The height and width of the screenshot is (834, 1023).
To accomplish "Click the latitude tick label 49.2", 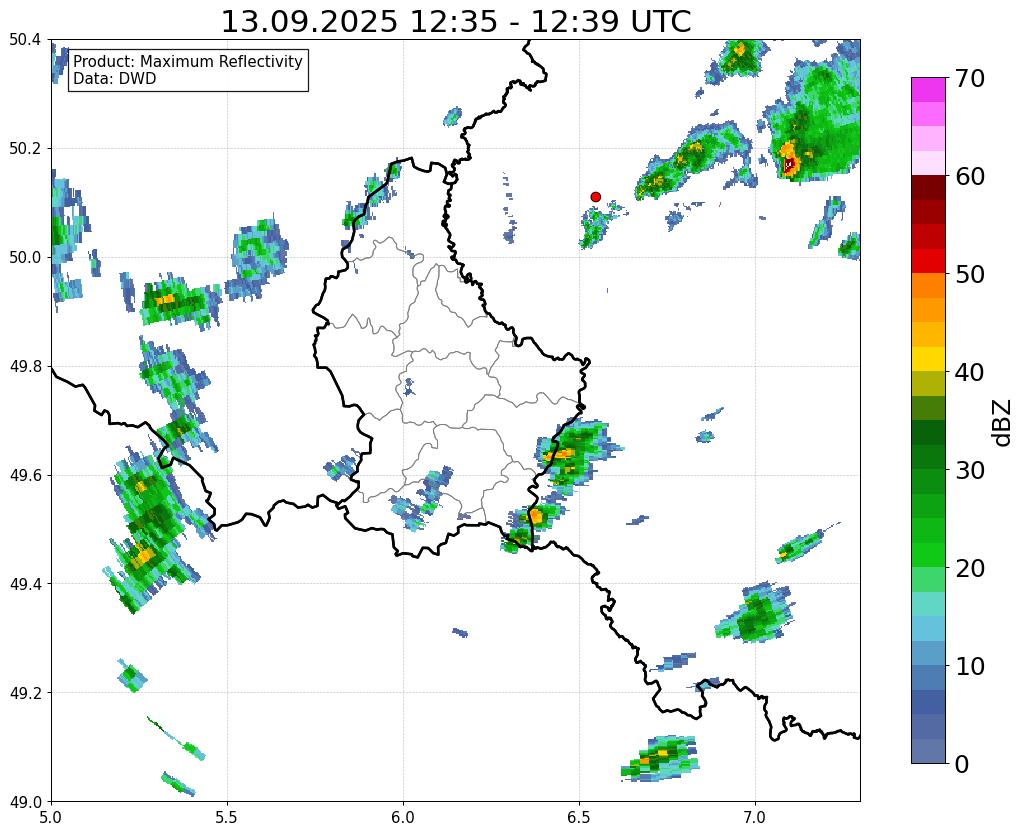I will (x=25, y=692).
